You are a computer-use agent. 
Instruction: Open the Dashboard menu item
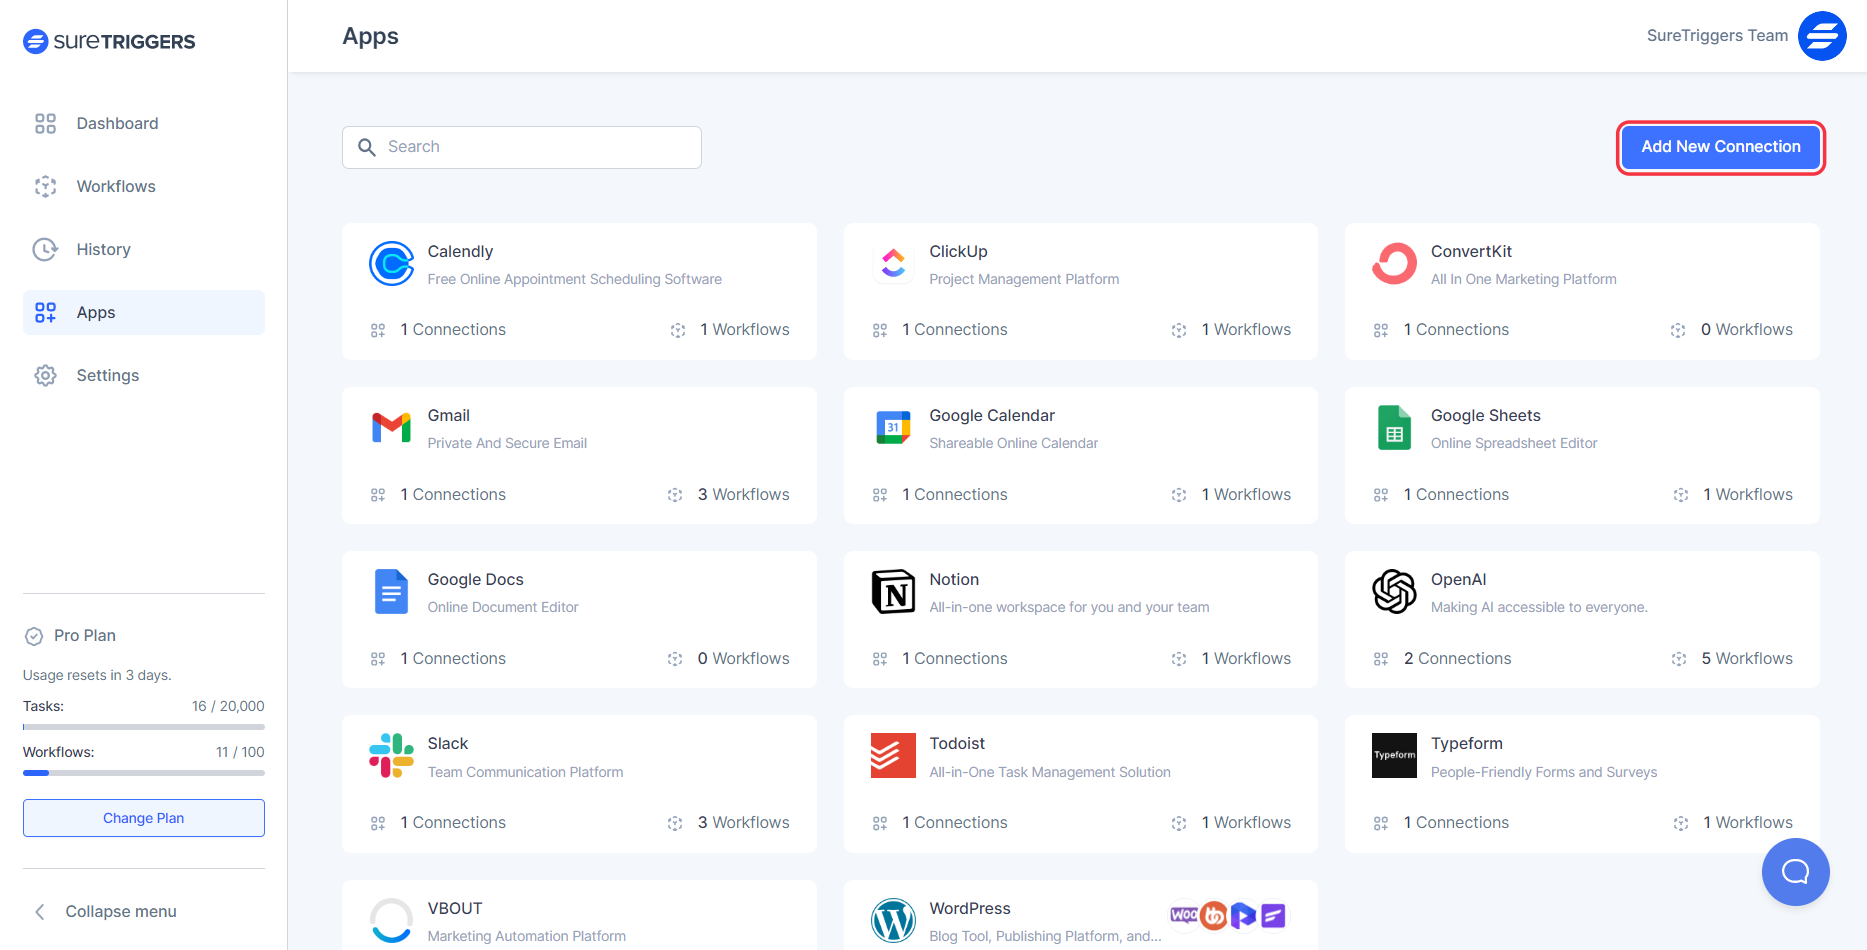144,123
